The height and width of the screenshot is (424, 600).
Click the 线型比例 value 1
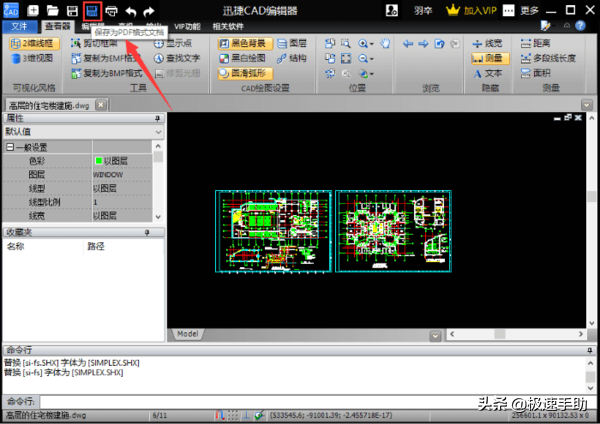click(x=122, y=202)
